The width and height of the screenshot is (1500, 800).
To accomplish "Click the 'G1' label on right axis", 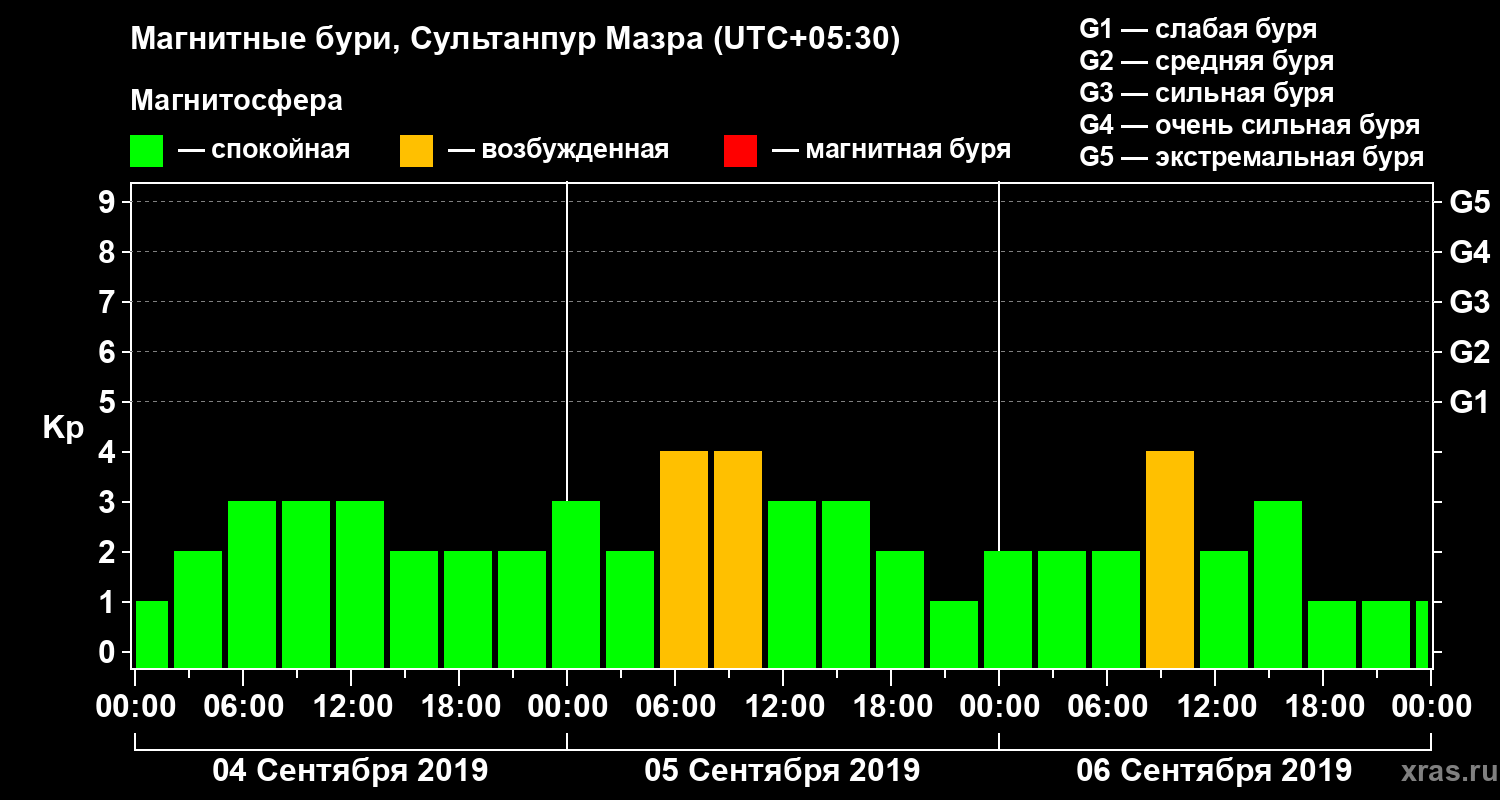I will click(1469, 402).
